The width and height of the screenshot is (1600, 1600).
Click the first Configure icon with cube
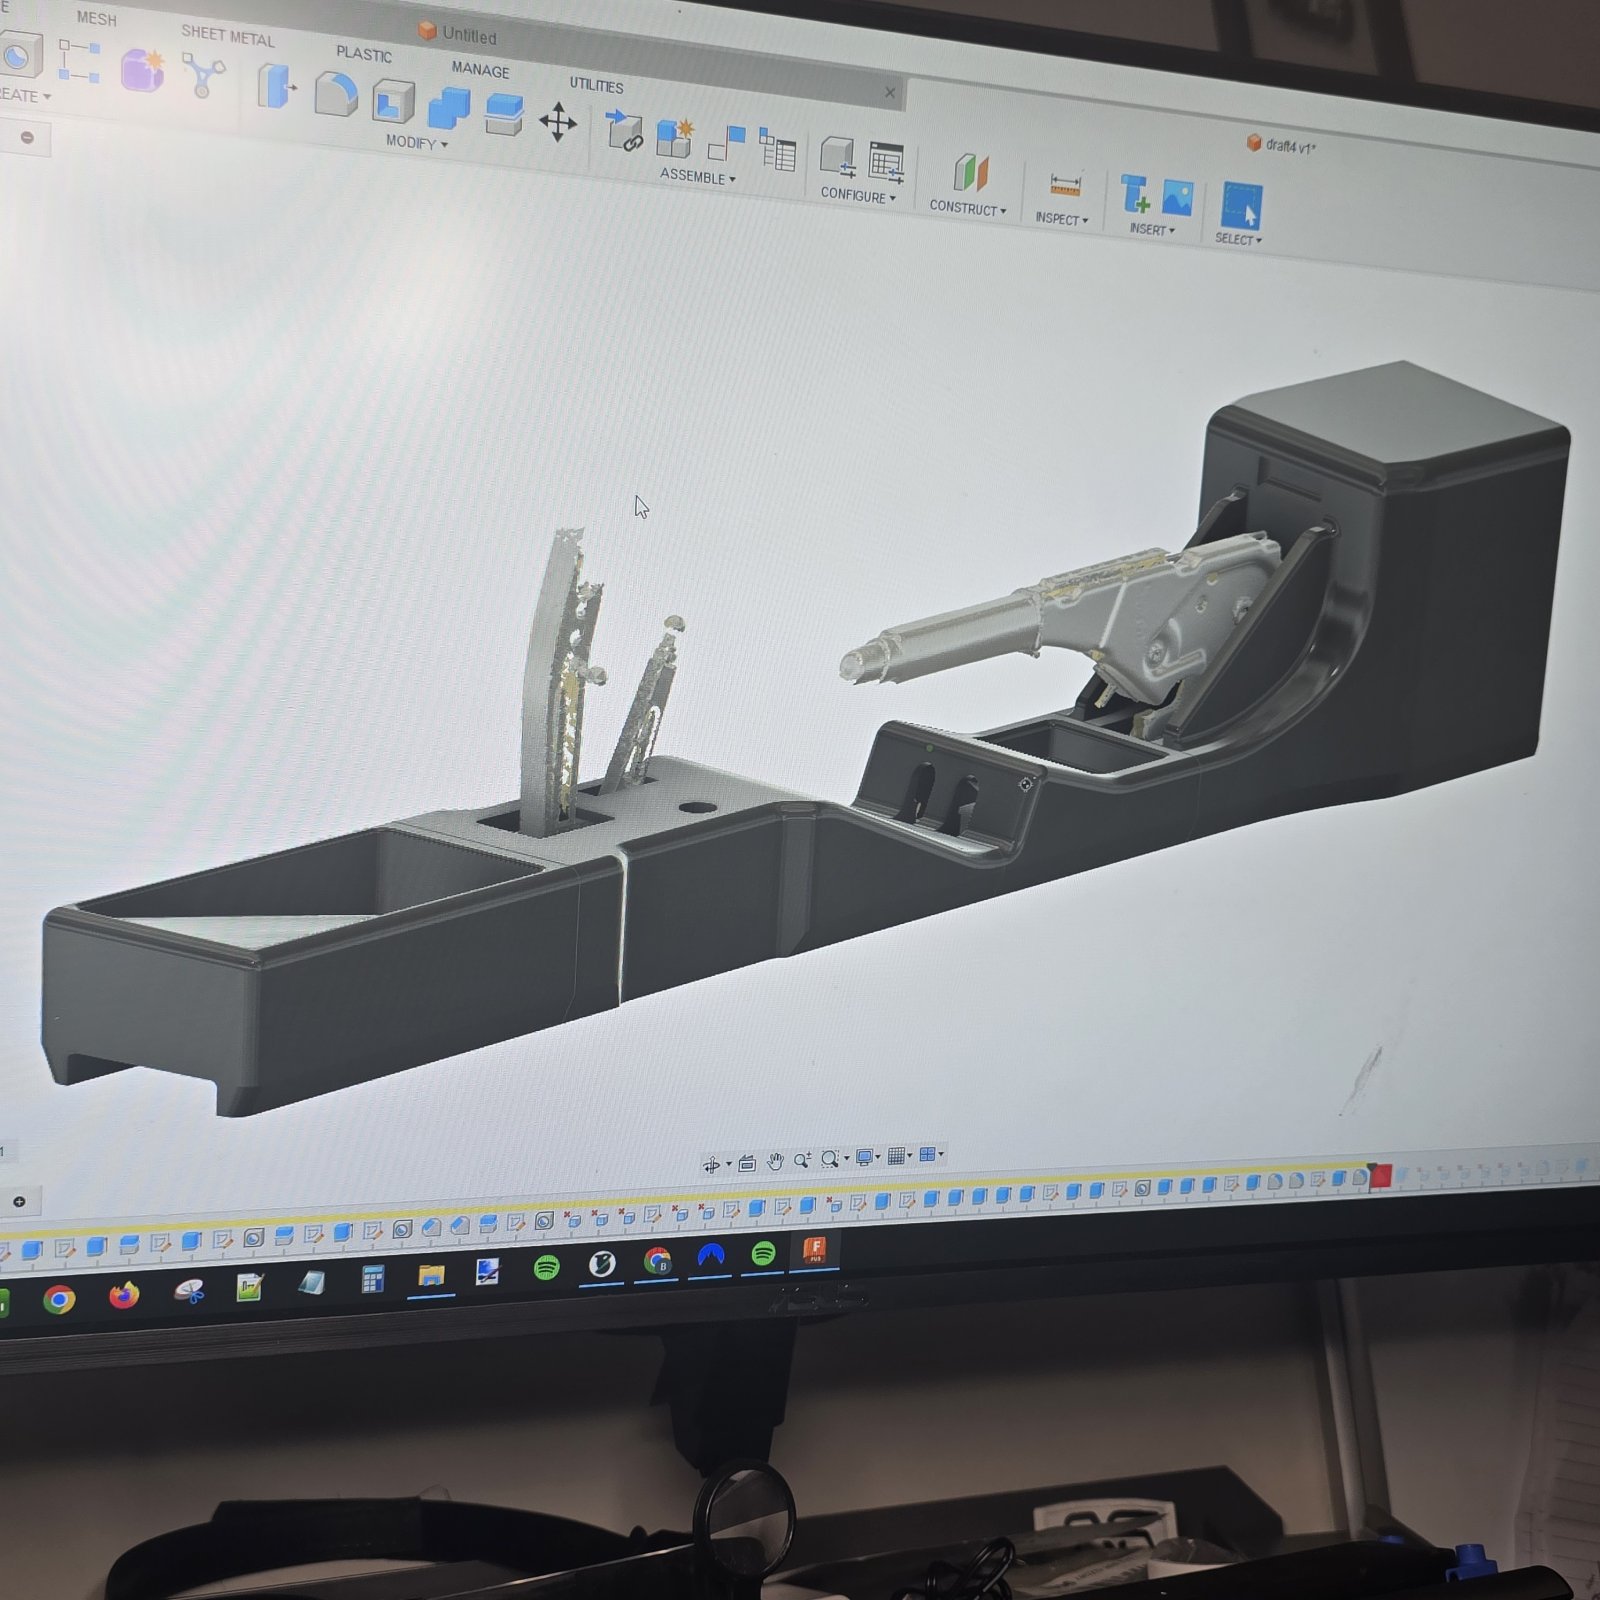837,158
